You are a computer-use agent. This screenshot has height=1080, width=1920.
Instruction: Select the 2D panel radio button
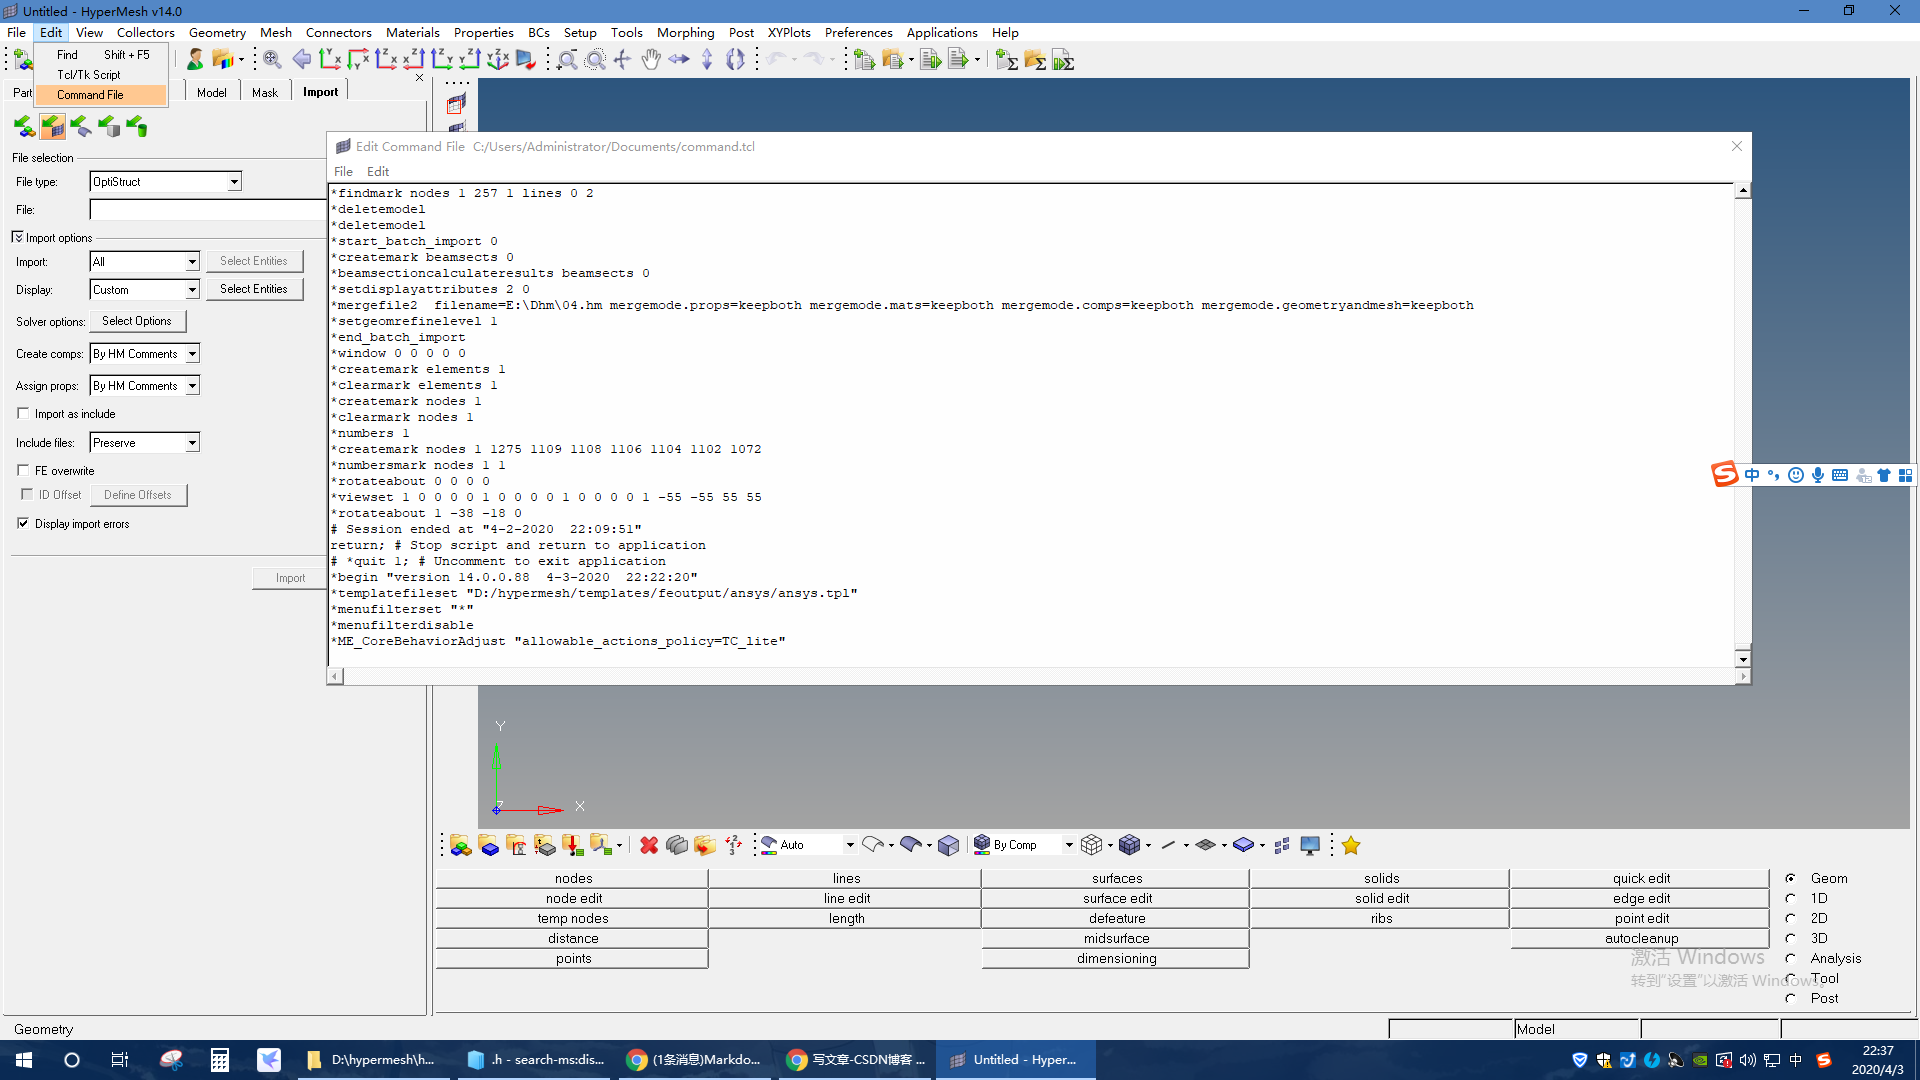click(x=1791, y=918)
